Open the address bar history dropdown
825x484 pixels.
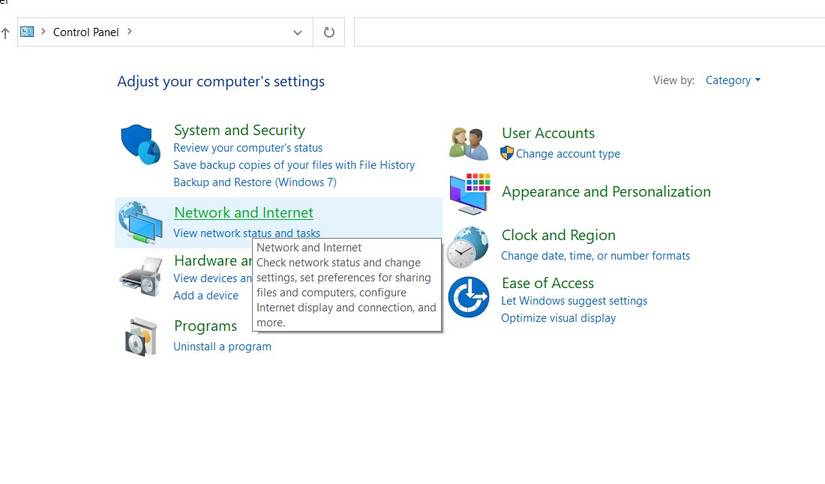[x=297, y=33]
